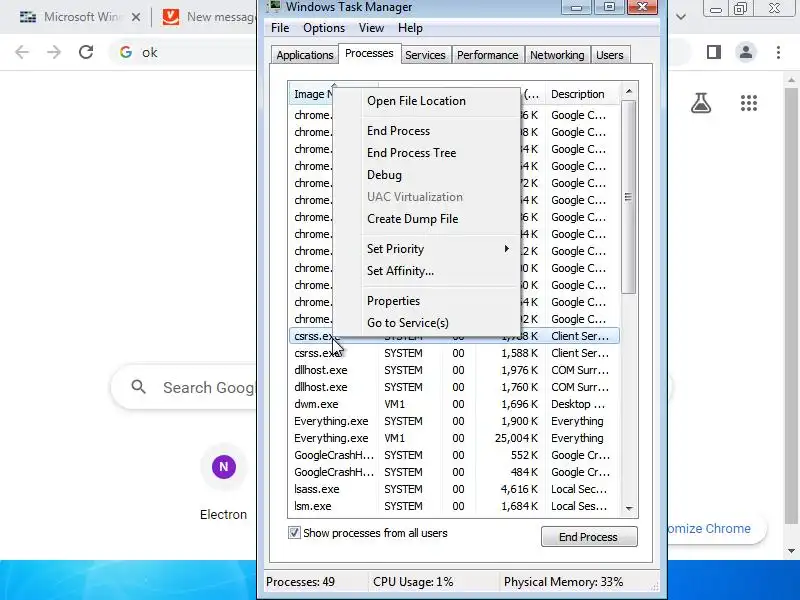Open the View menu
800x600 pixels.
click(x=371, y=28)
